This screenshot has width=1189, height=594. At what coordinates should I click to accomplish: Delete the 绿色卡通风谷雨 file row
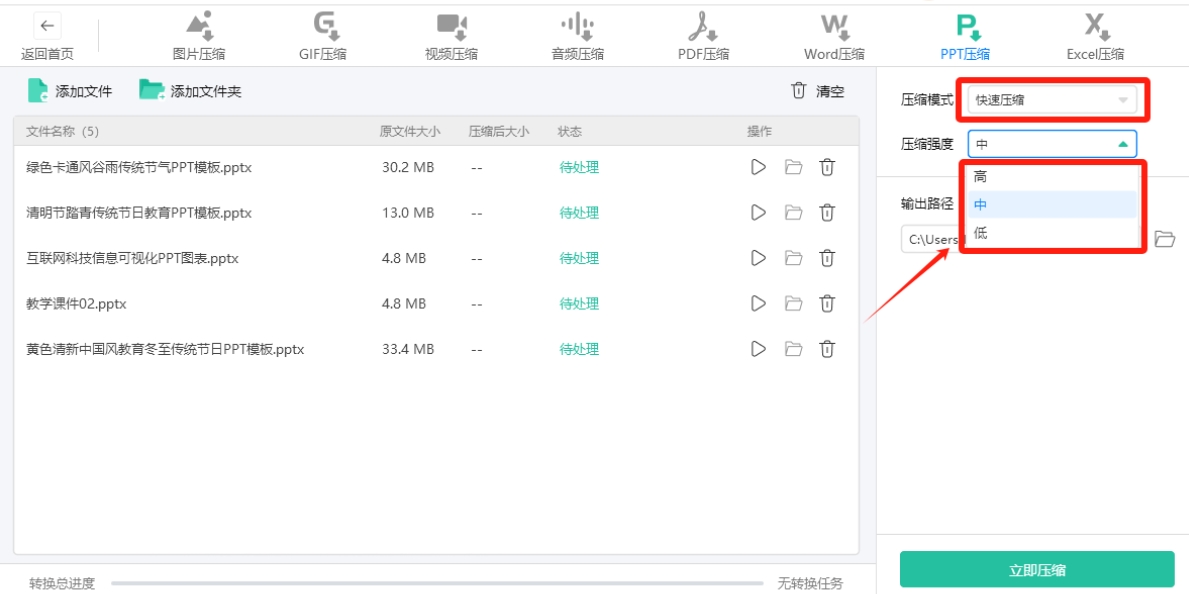tap(827, 167)
